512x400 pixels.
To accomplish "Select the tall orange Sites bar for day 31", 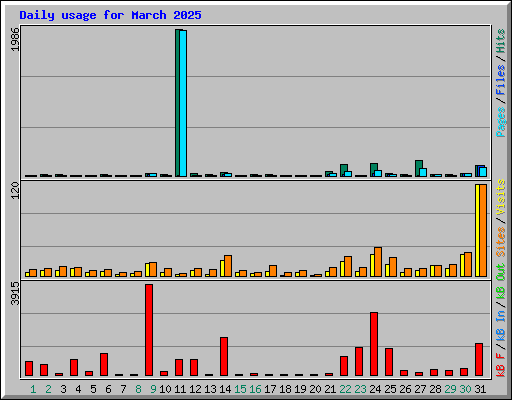I will (x=483, y=230).
